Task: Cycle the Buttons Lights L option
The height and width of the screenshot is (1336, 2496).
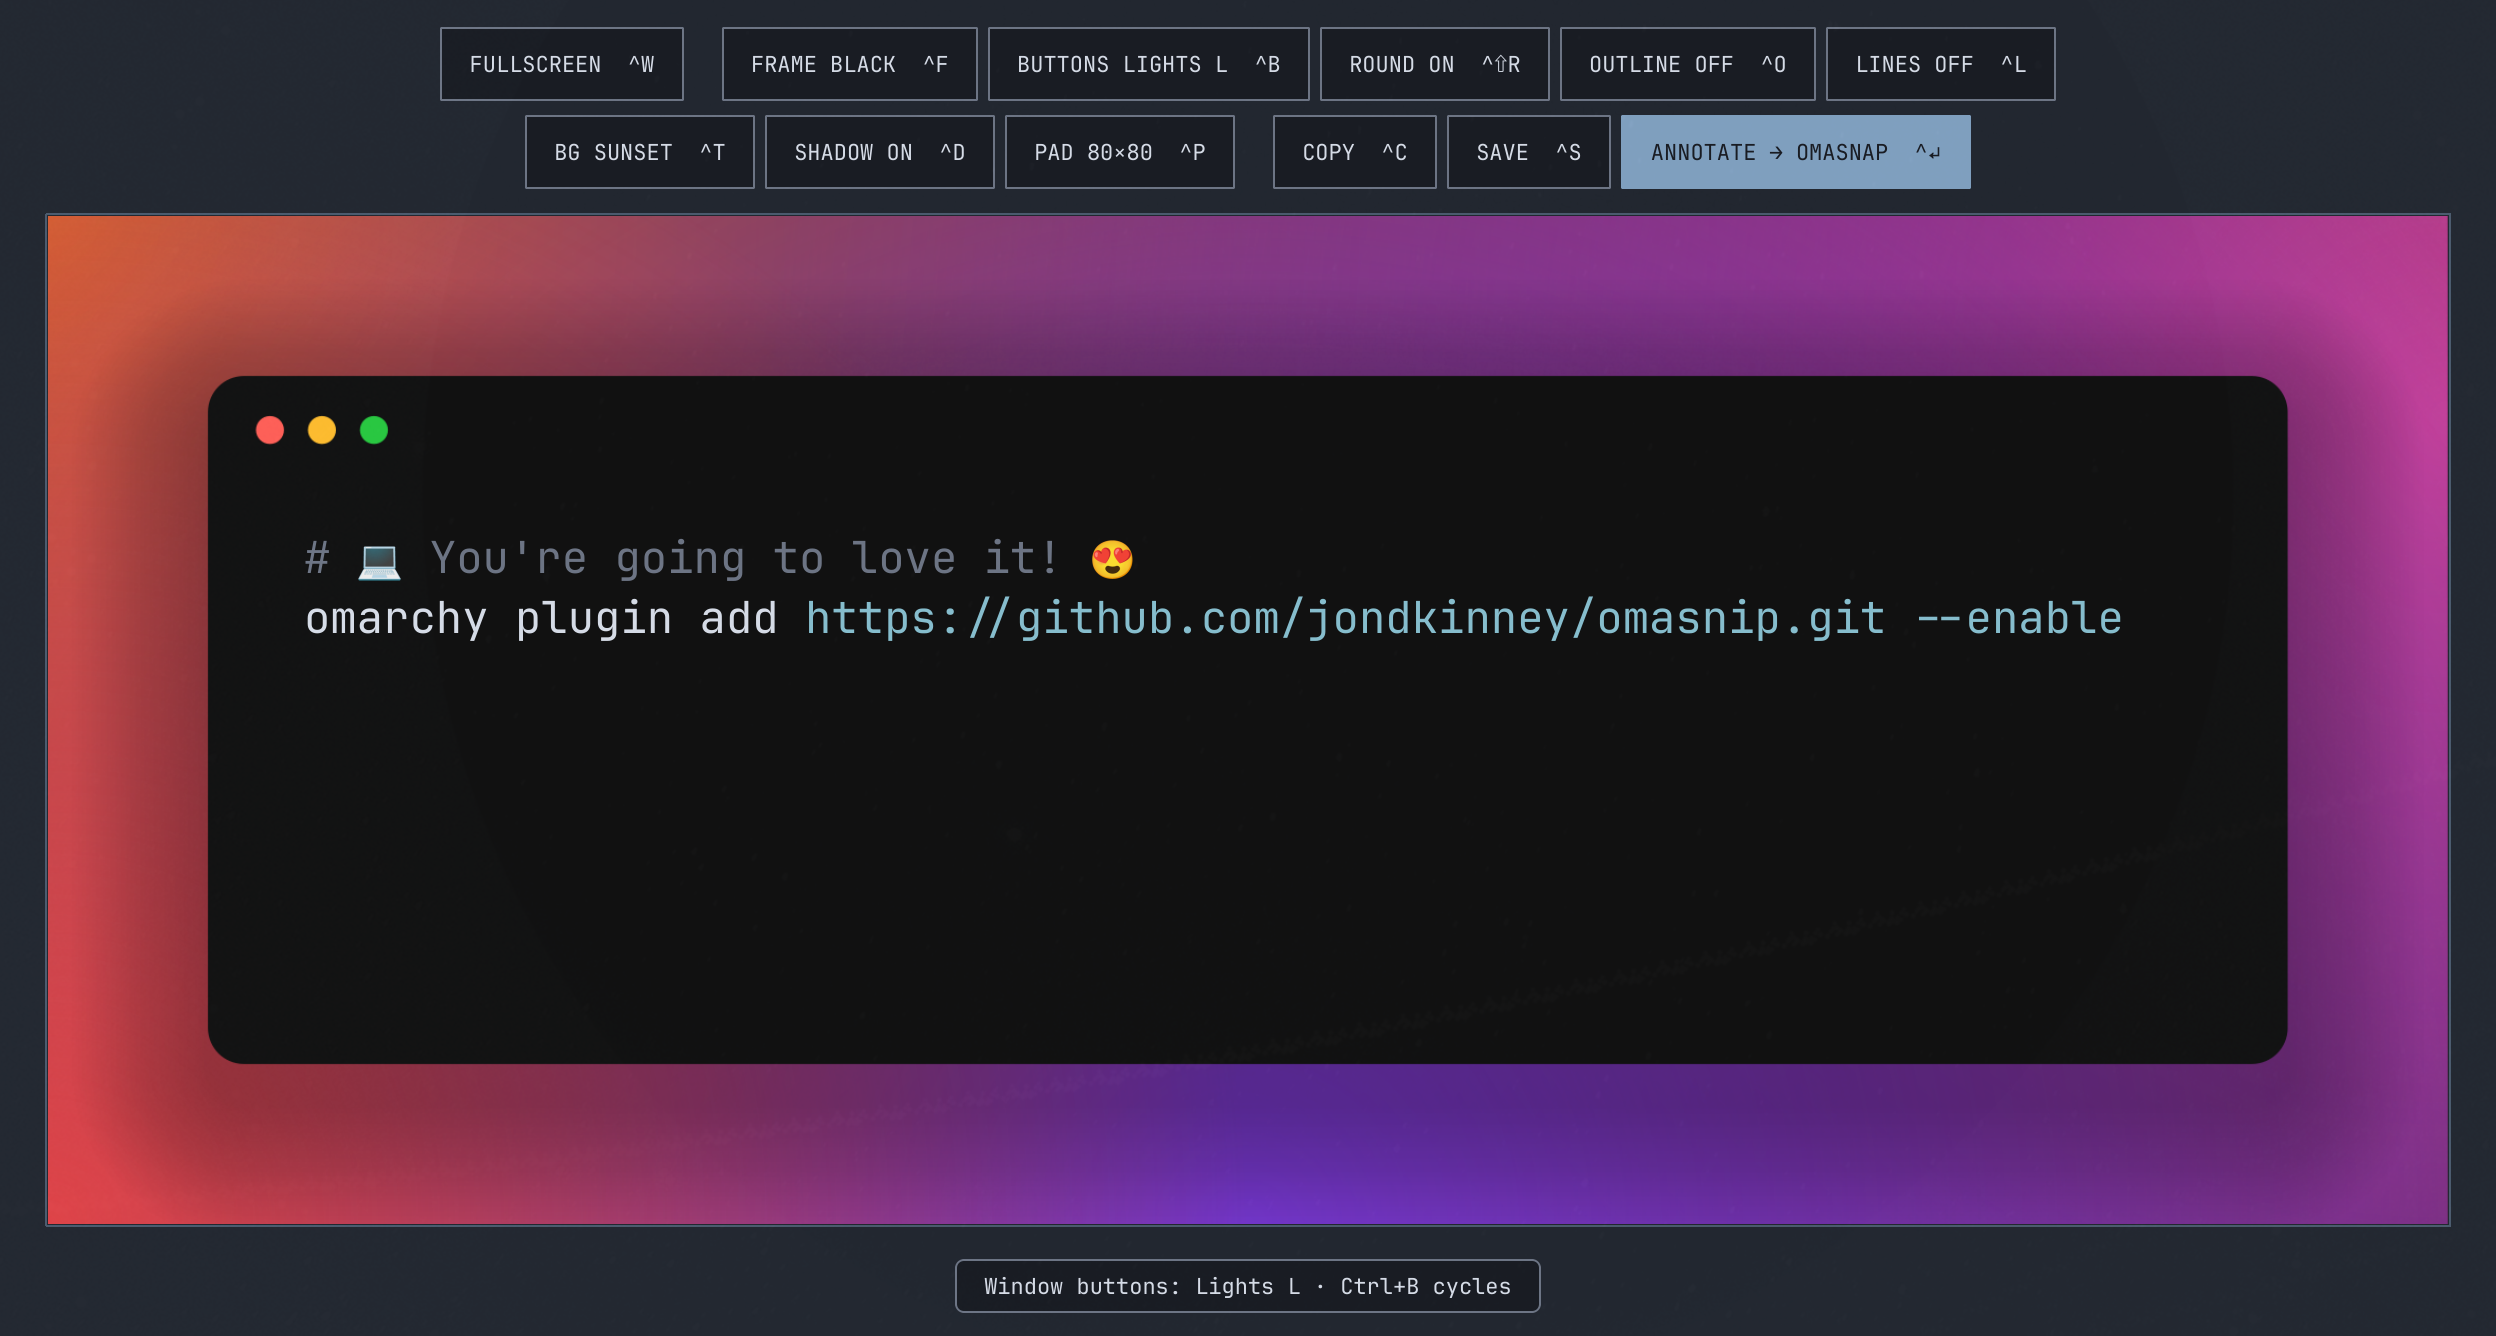Action: pyautogui.click(x=1148, y=64)
